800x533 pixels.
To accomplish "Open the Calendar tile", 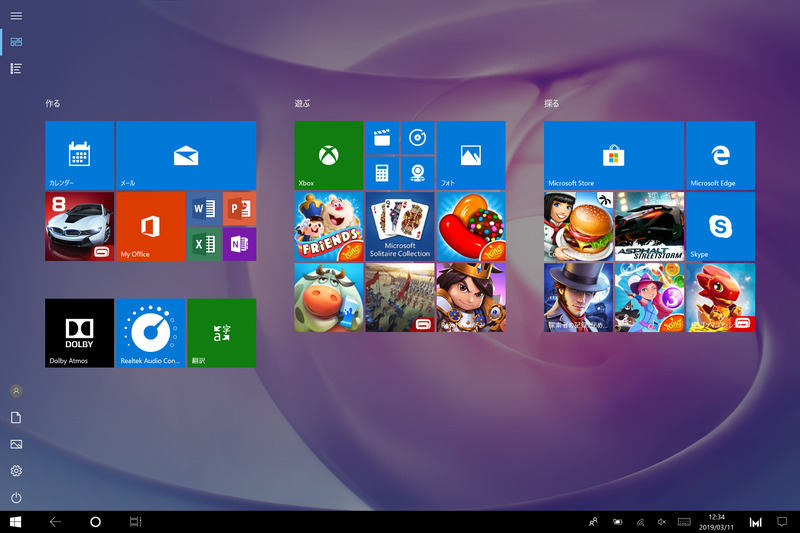I will [x=80, y=155].
